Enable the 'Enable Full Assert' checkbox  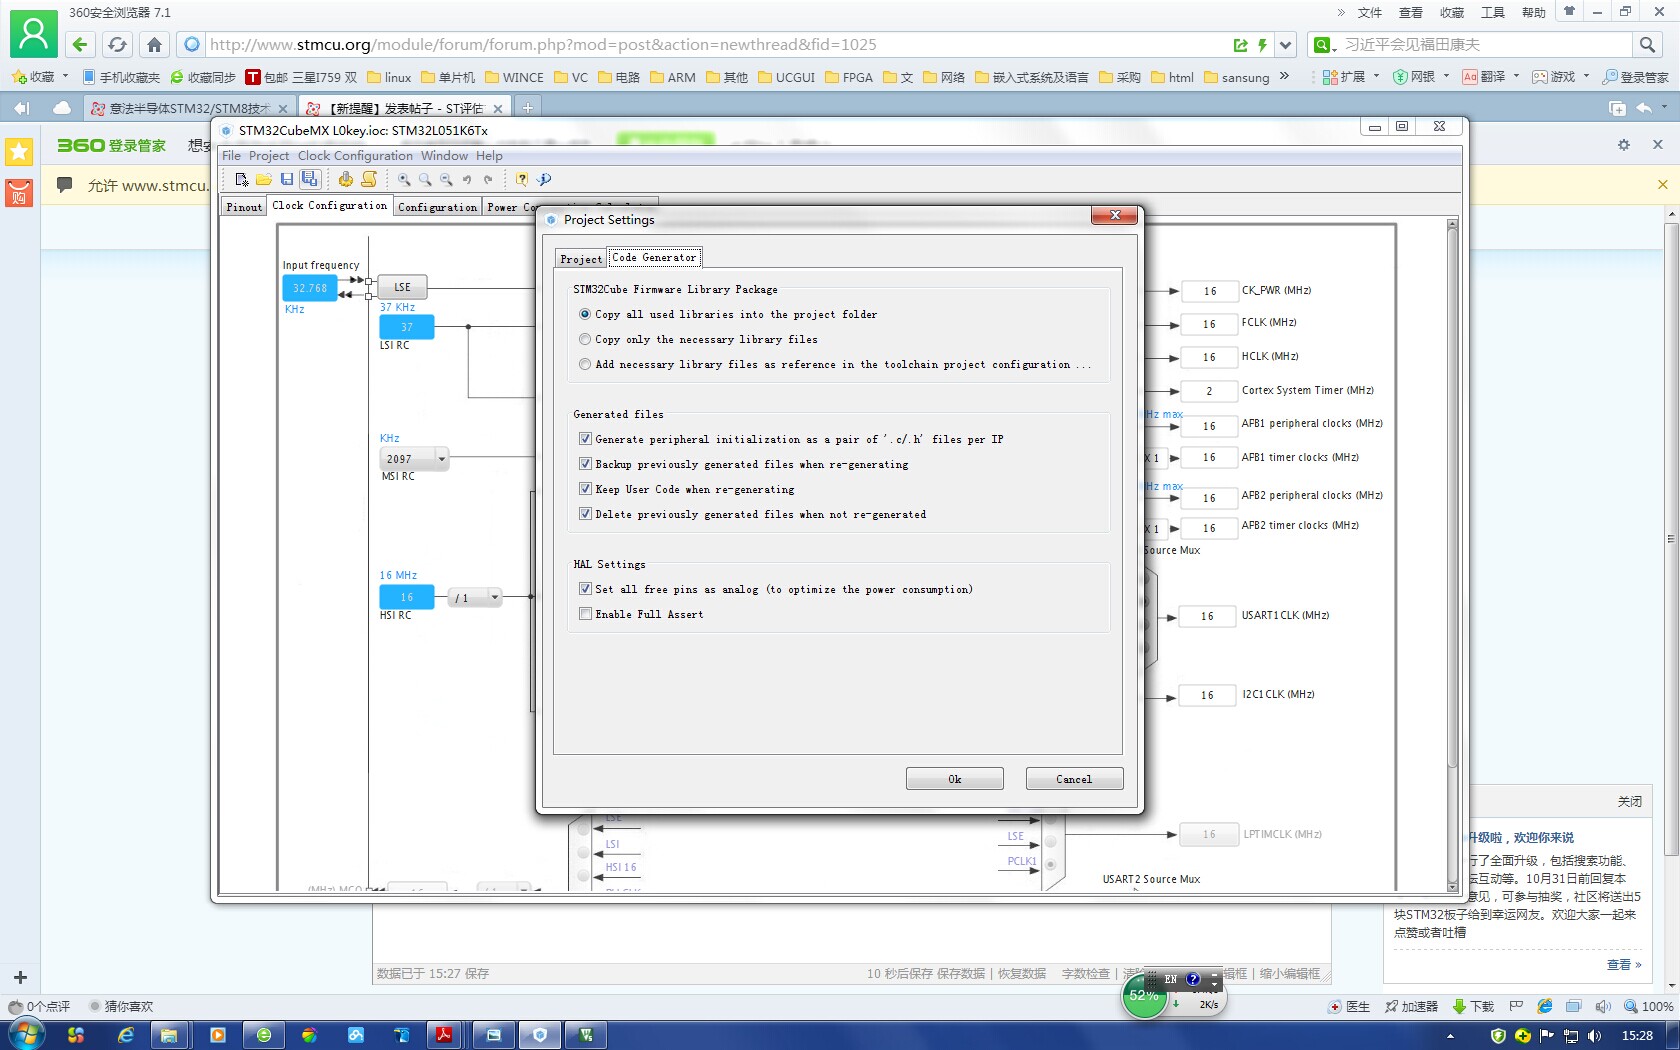585,614
